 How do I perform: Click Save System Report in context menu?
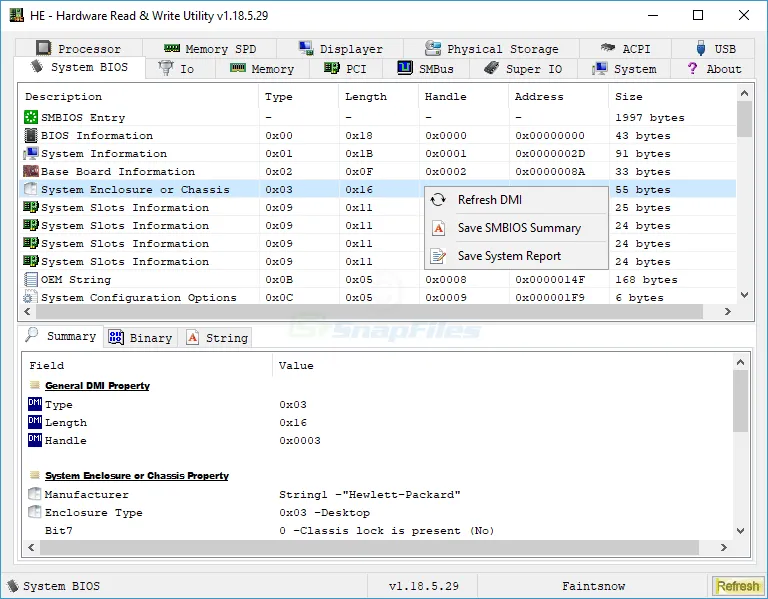point(509,256)
